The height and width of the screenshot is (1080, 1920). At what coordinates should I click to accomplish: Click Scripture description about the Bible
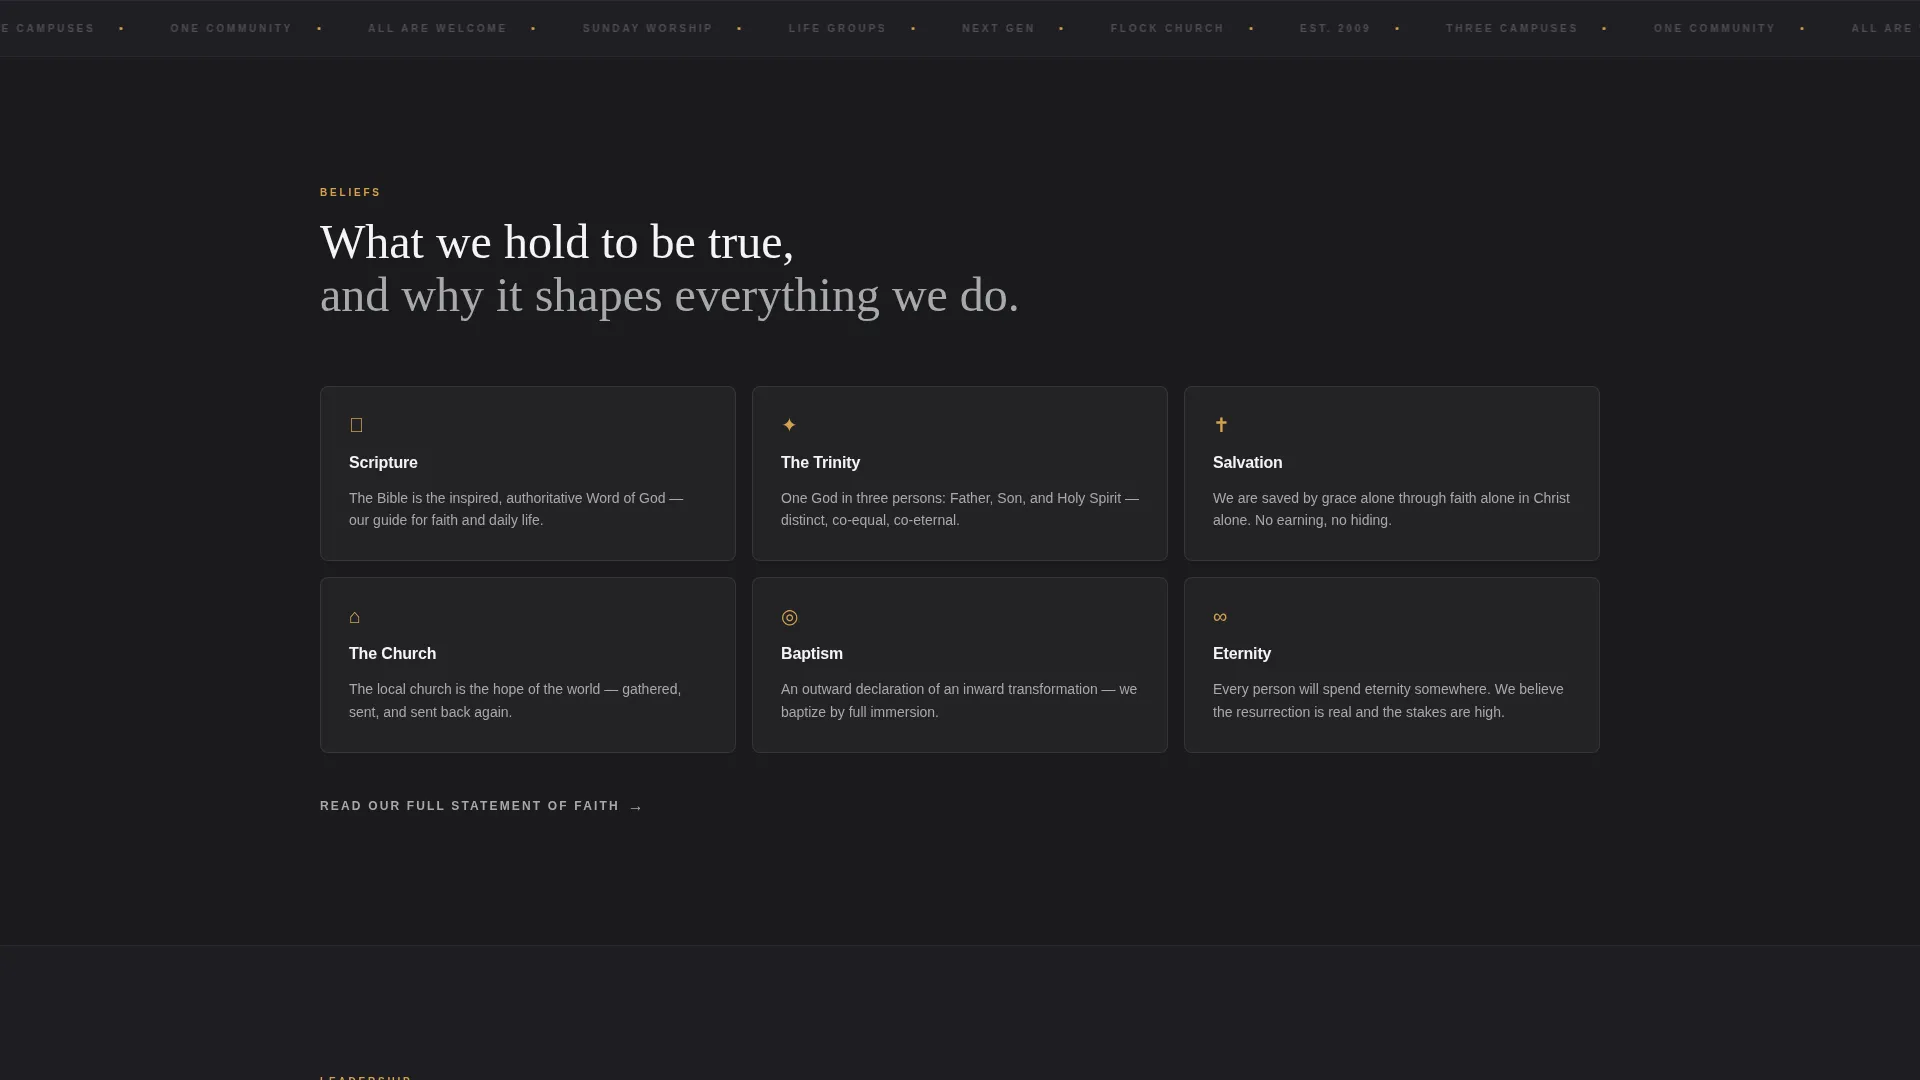[516, 509]
